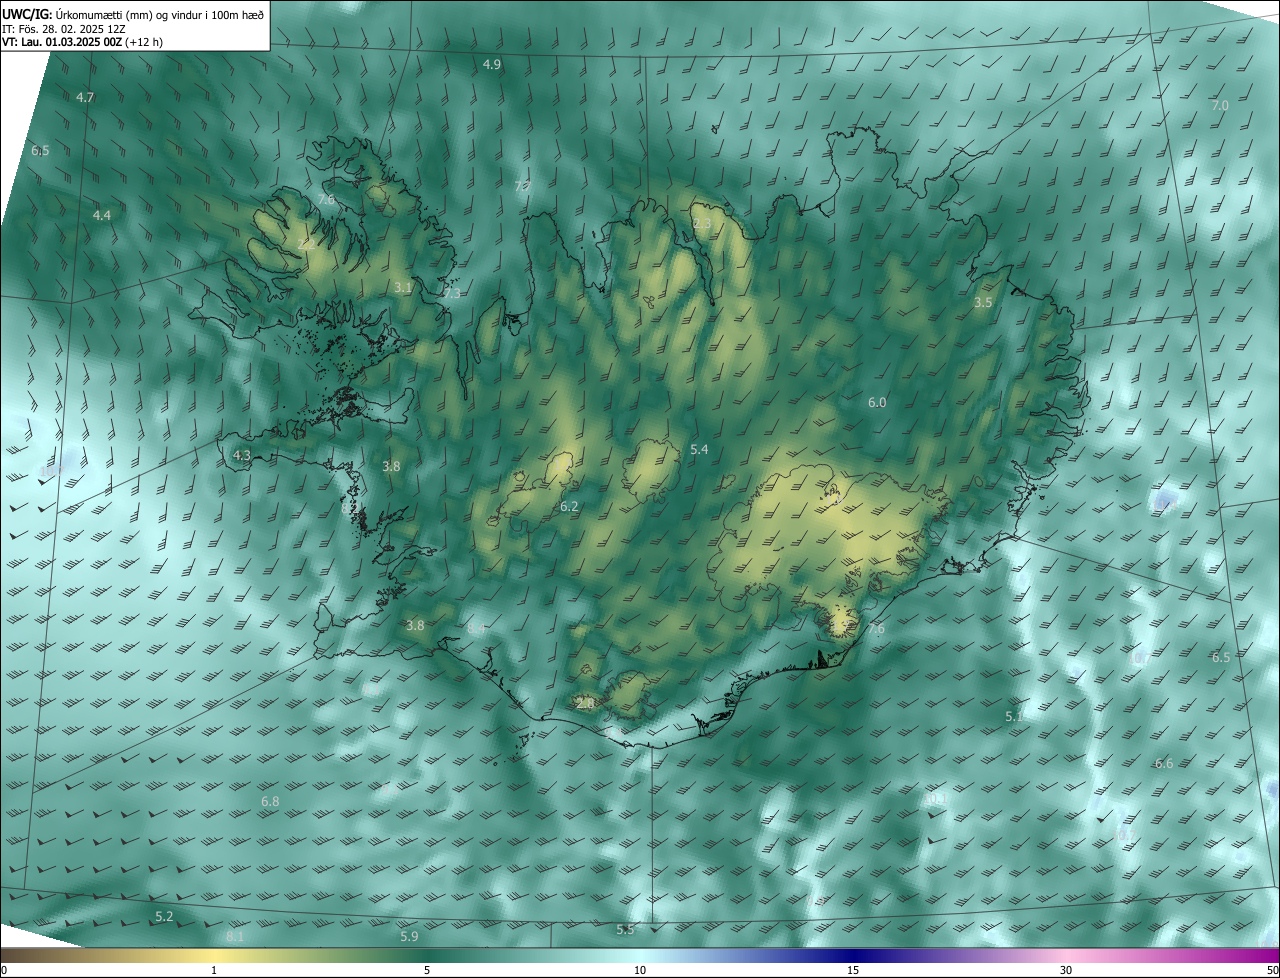The height and width of the screenshot is (978, 1280).
Task: Click the 5.4 value label
Action: pos(699,450)
